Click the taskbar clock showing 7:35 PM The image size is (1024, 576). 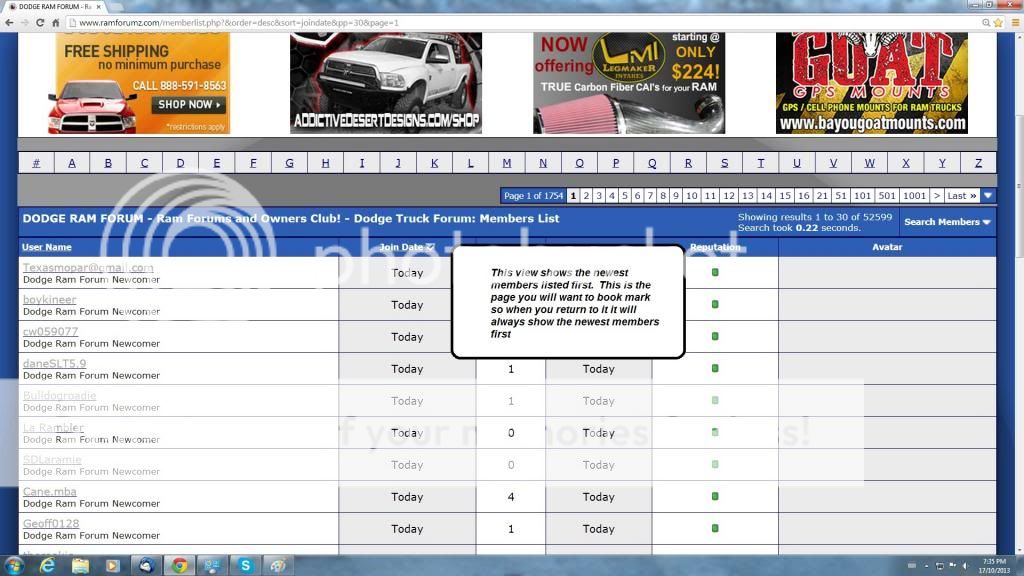[994, 566]
